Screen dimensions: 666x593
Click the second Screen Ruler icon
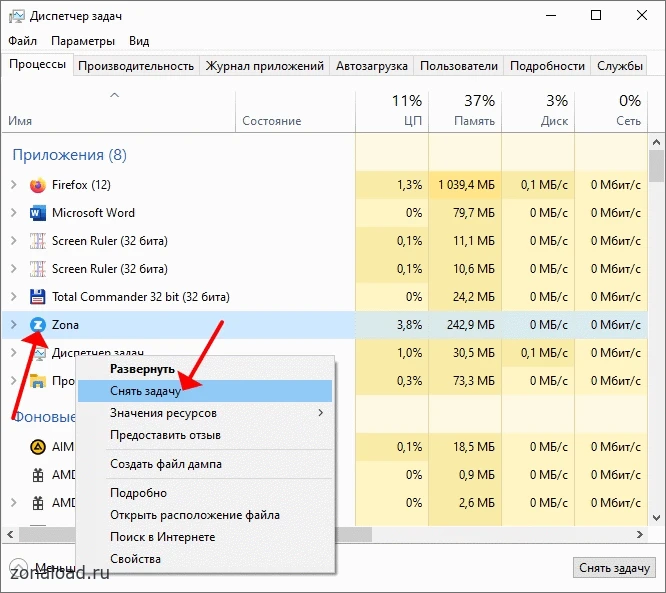[x=38, y=269]
